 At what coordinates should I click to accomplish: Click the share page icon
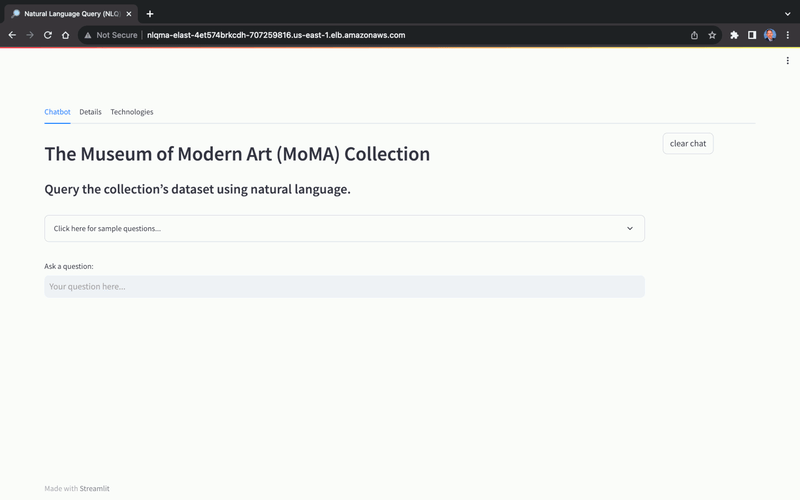(x=694, y=35)
